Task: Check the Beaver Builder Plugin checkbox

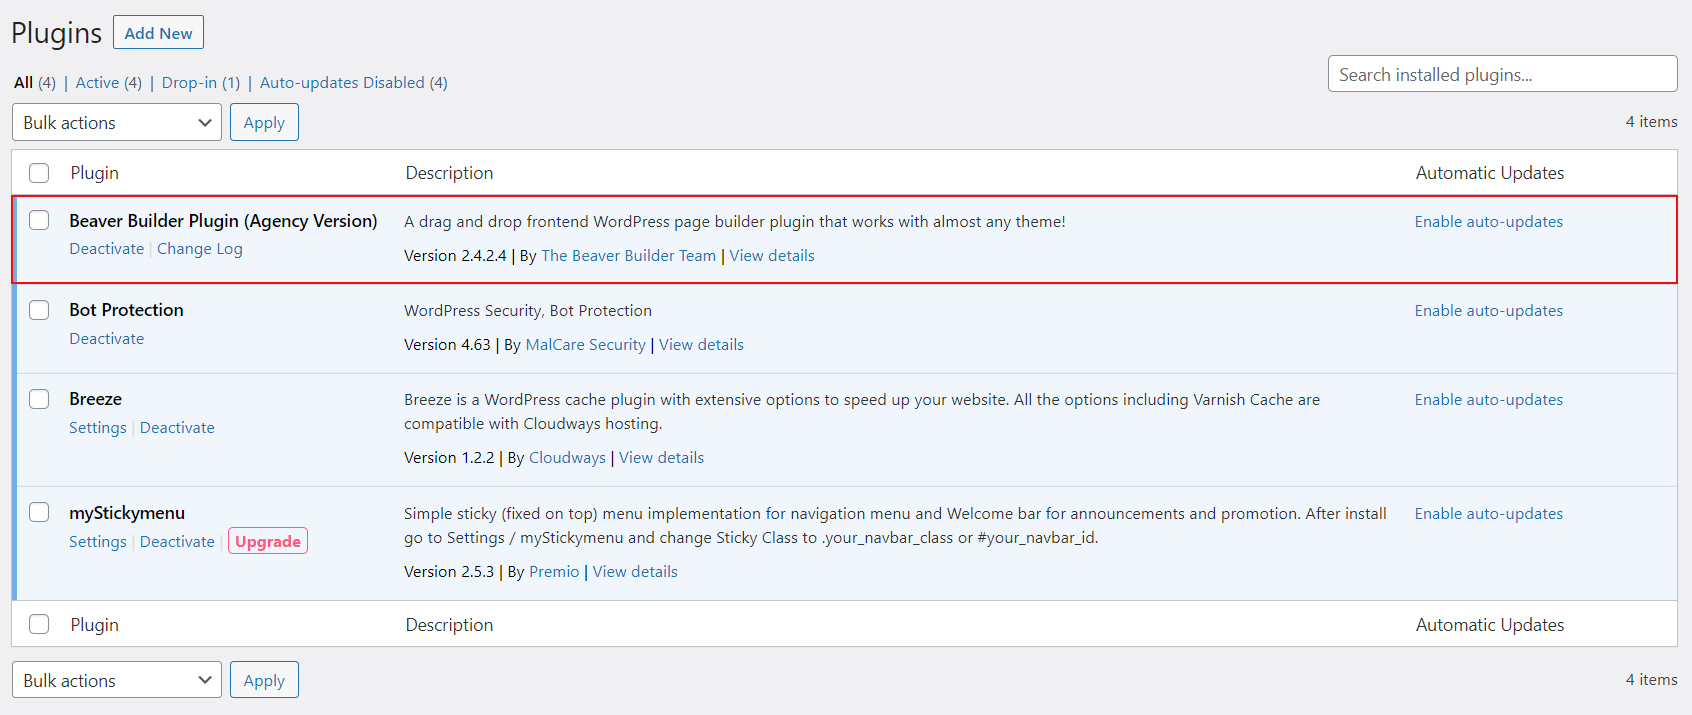Action: pyautogui.click(x=39, y=220)
